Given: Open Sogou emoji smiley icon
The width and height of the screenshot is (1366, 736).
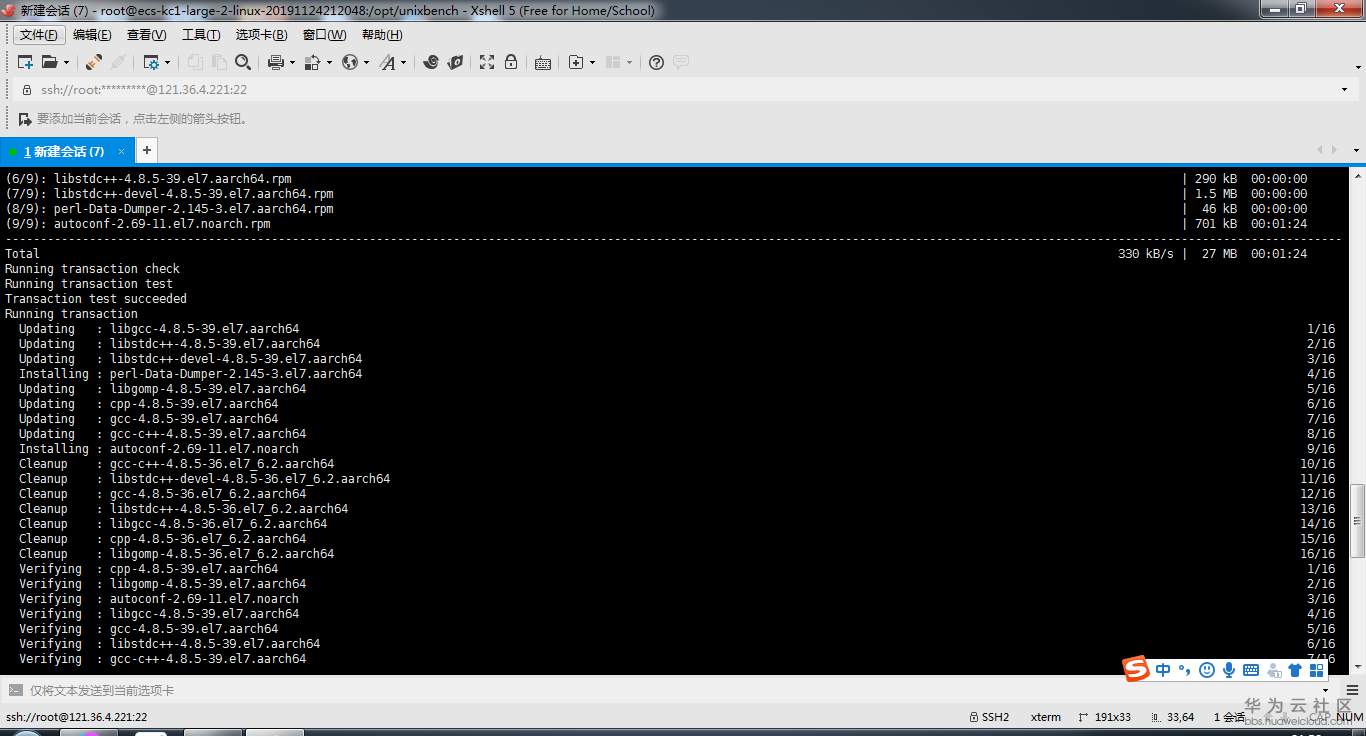Looking at the screenshot, I should (x=1207, y=670).
